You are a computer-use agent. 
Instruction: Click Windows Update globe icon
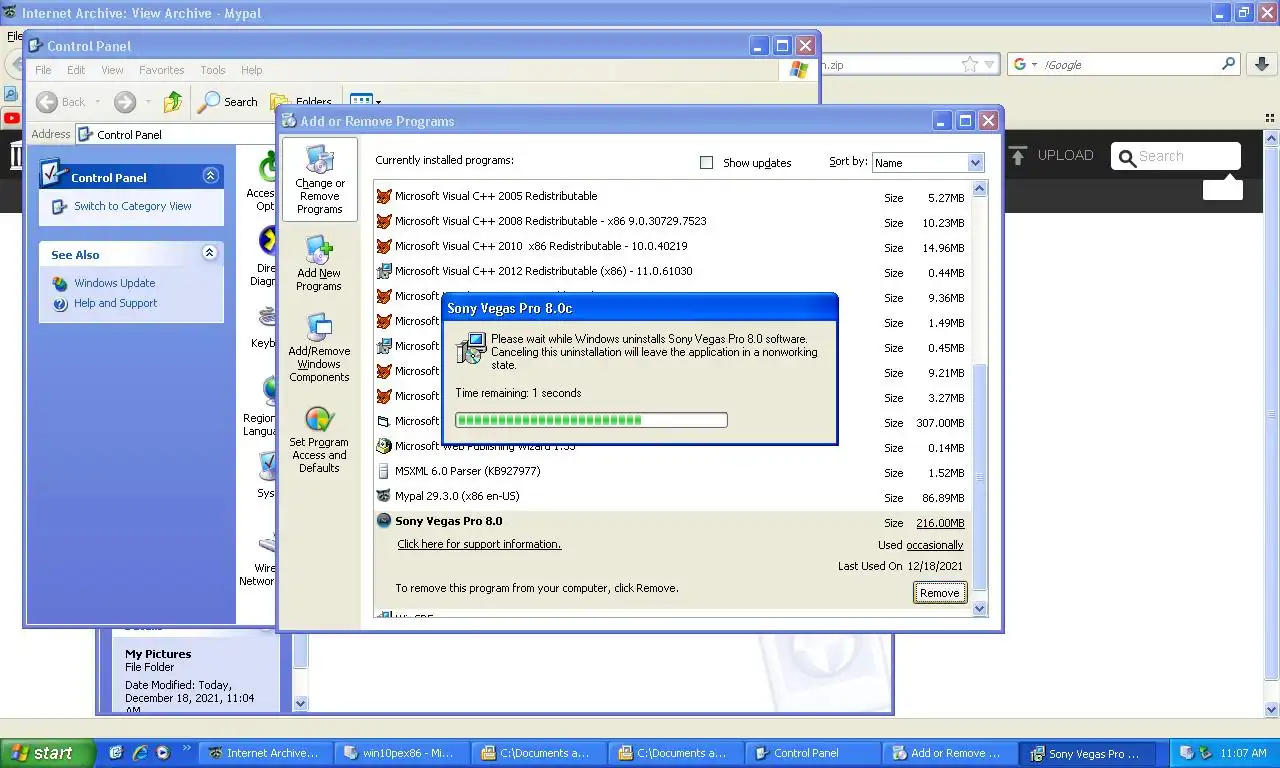[61, 283]
